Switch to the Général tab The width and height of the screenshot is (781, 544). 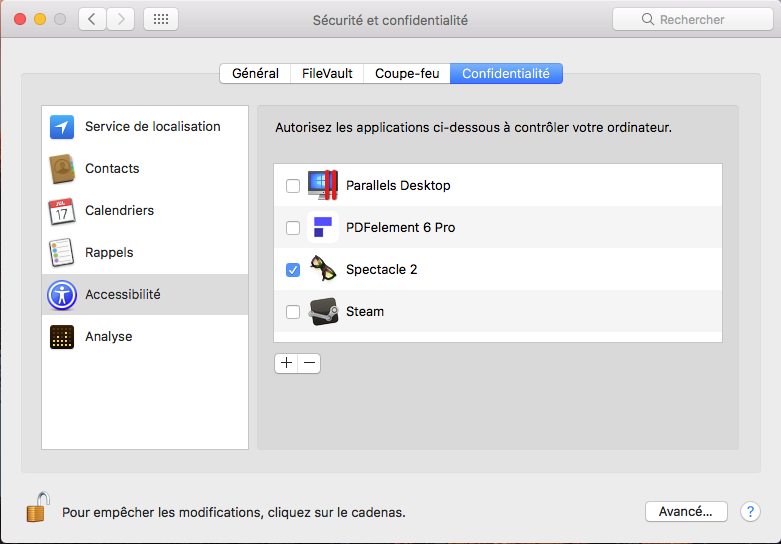[x=255, y=74]
